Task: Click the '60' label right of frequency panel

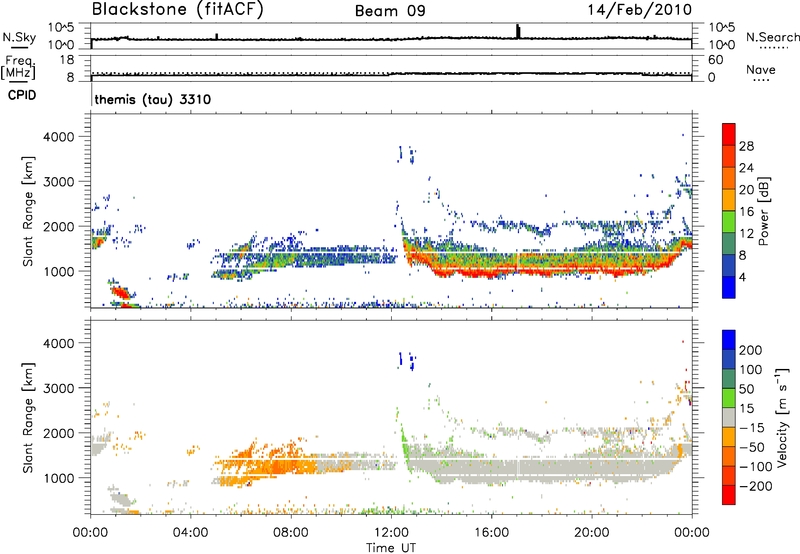Action: point(715,60)
